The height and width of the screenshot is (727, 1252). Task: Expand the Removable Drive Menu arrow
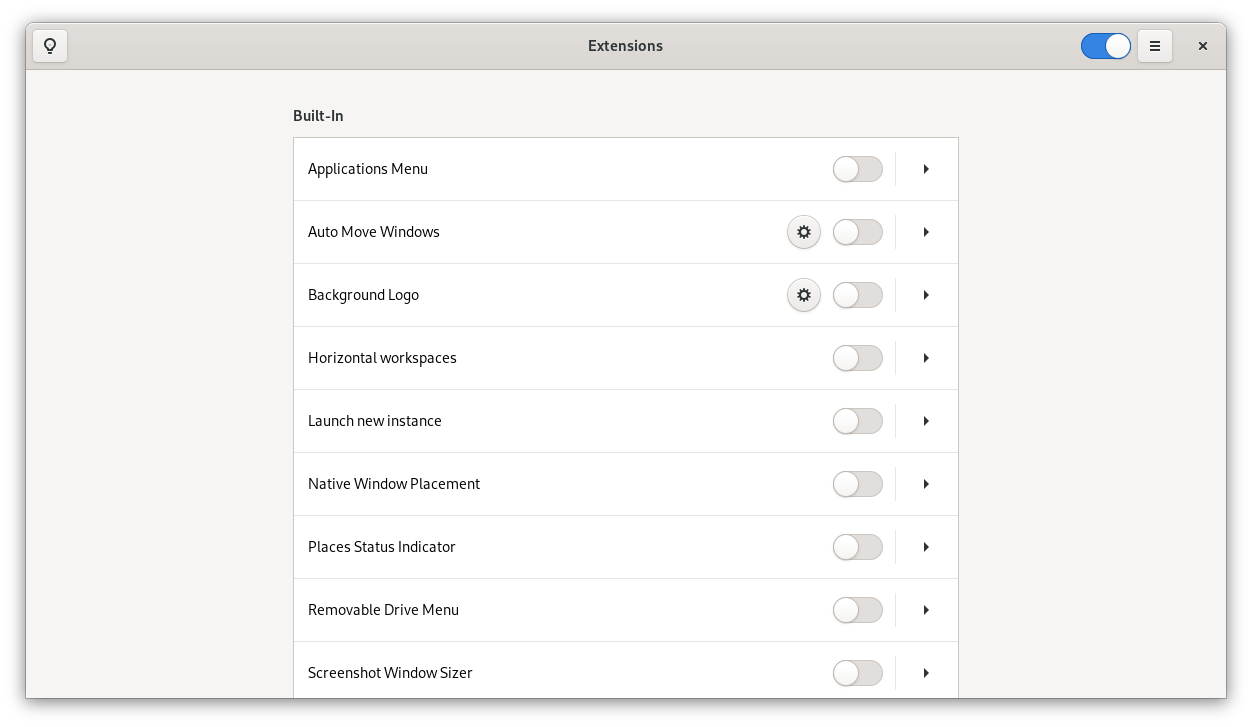(927, 610)
